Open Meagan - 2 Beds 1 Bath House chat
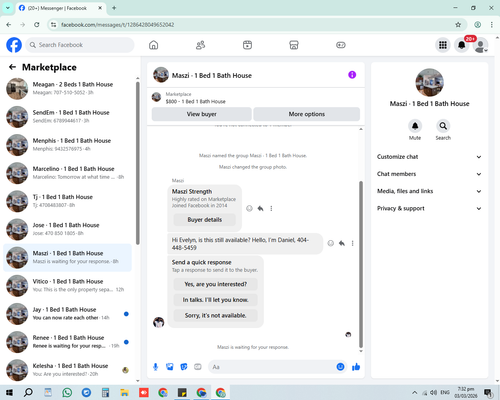This screenshot has width=500, height=400. (x=68, y=88)
